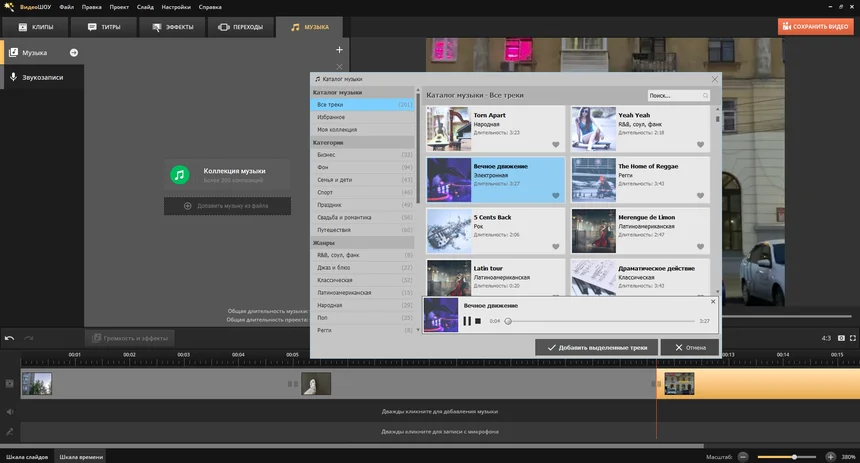The height and width of the screenshot is (463, 860).
Task: Open the Проект menu
Action: tap(119, 7)
